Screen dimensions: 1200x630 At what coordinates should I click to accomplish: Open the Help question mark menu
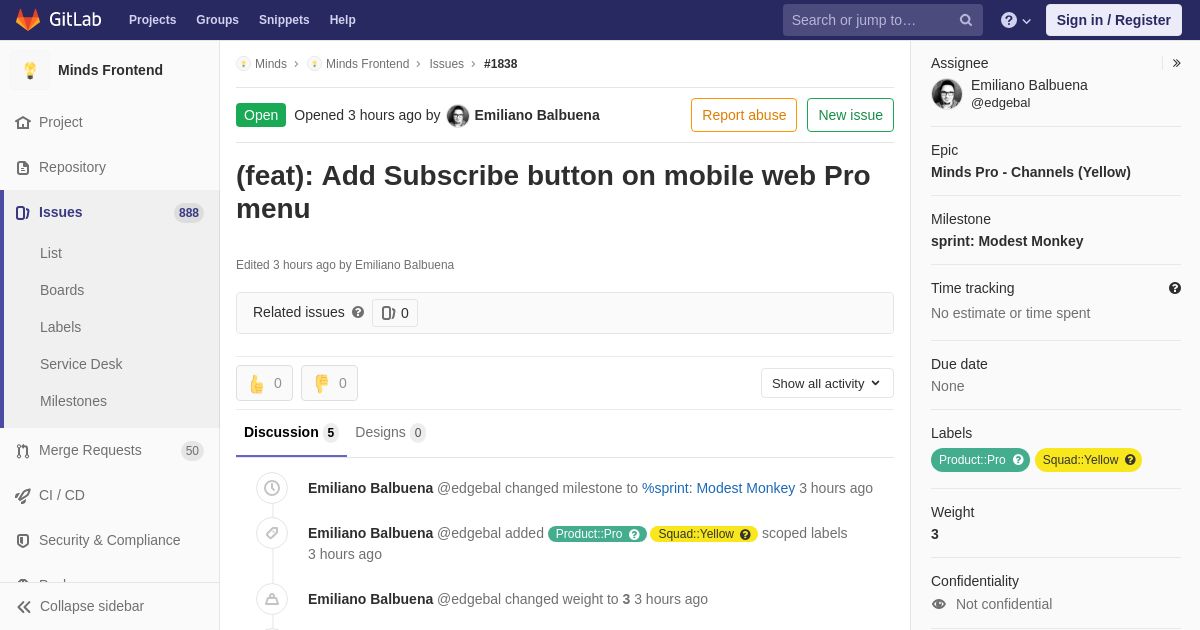[x=1015, y=20]
